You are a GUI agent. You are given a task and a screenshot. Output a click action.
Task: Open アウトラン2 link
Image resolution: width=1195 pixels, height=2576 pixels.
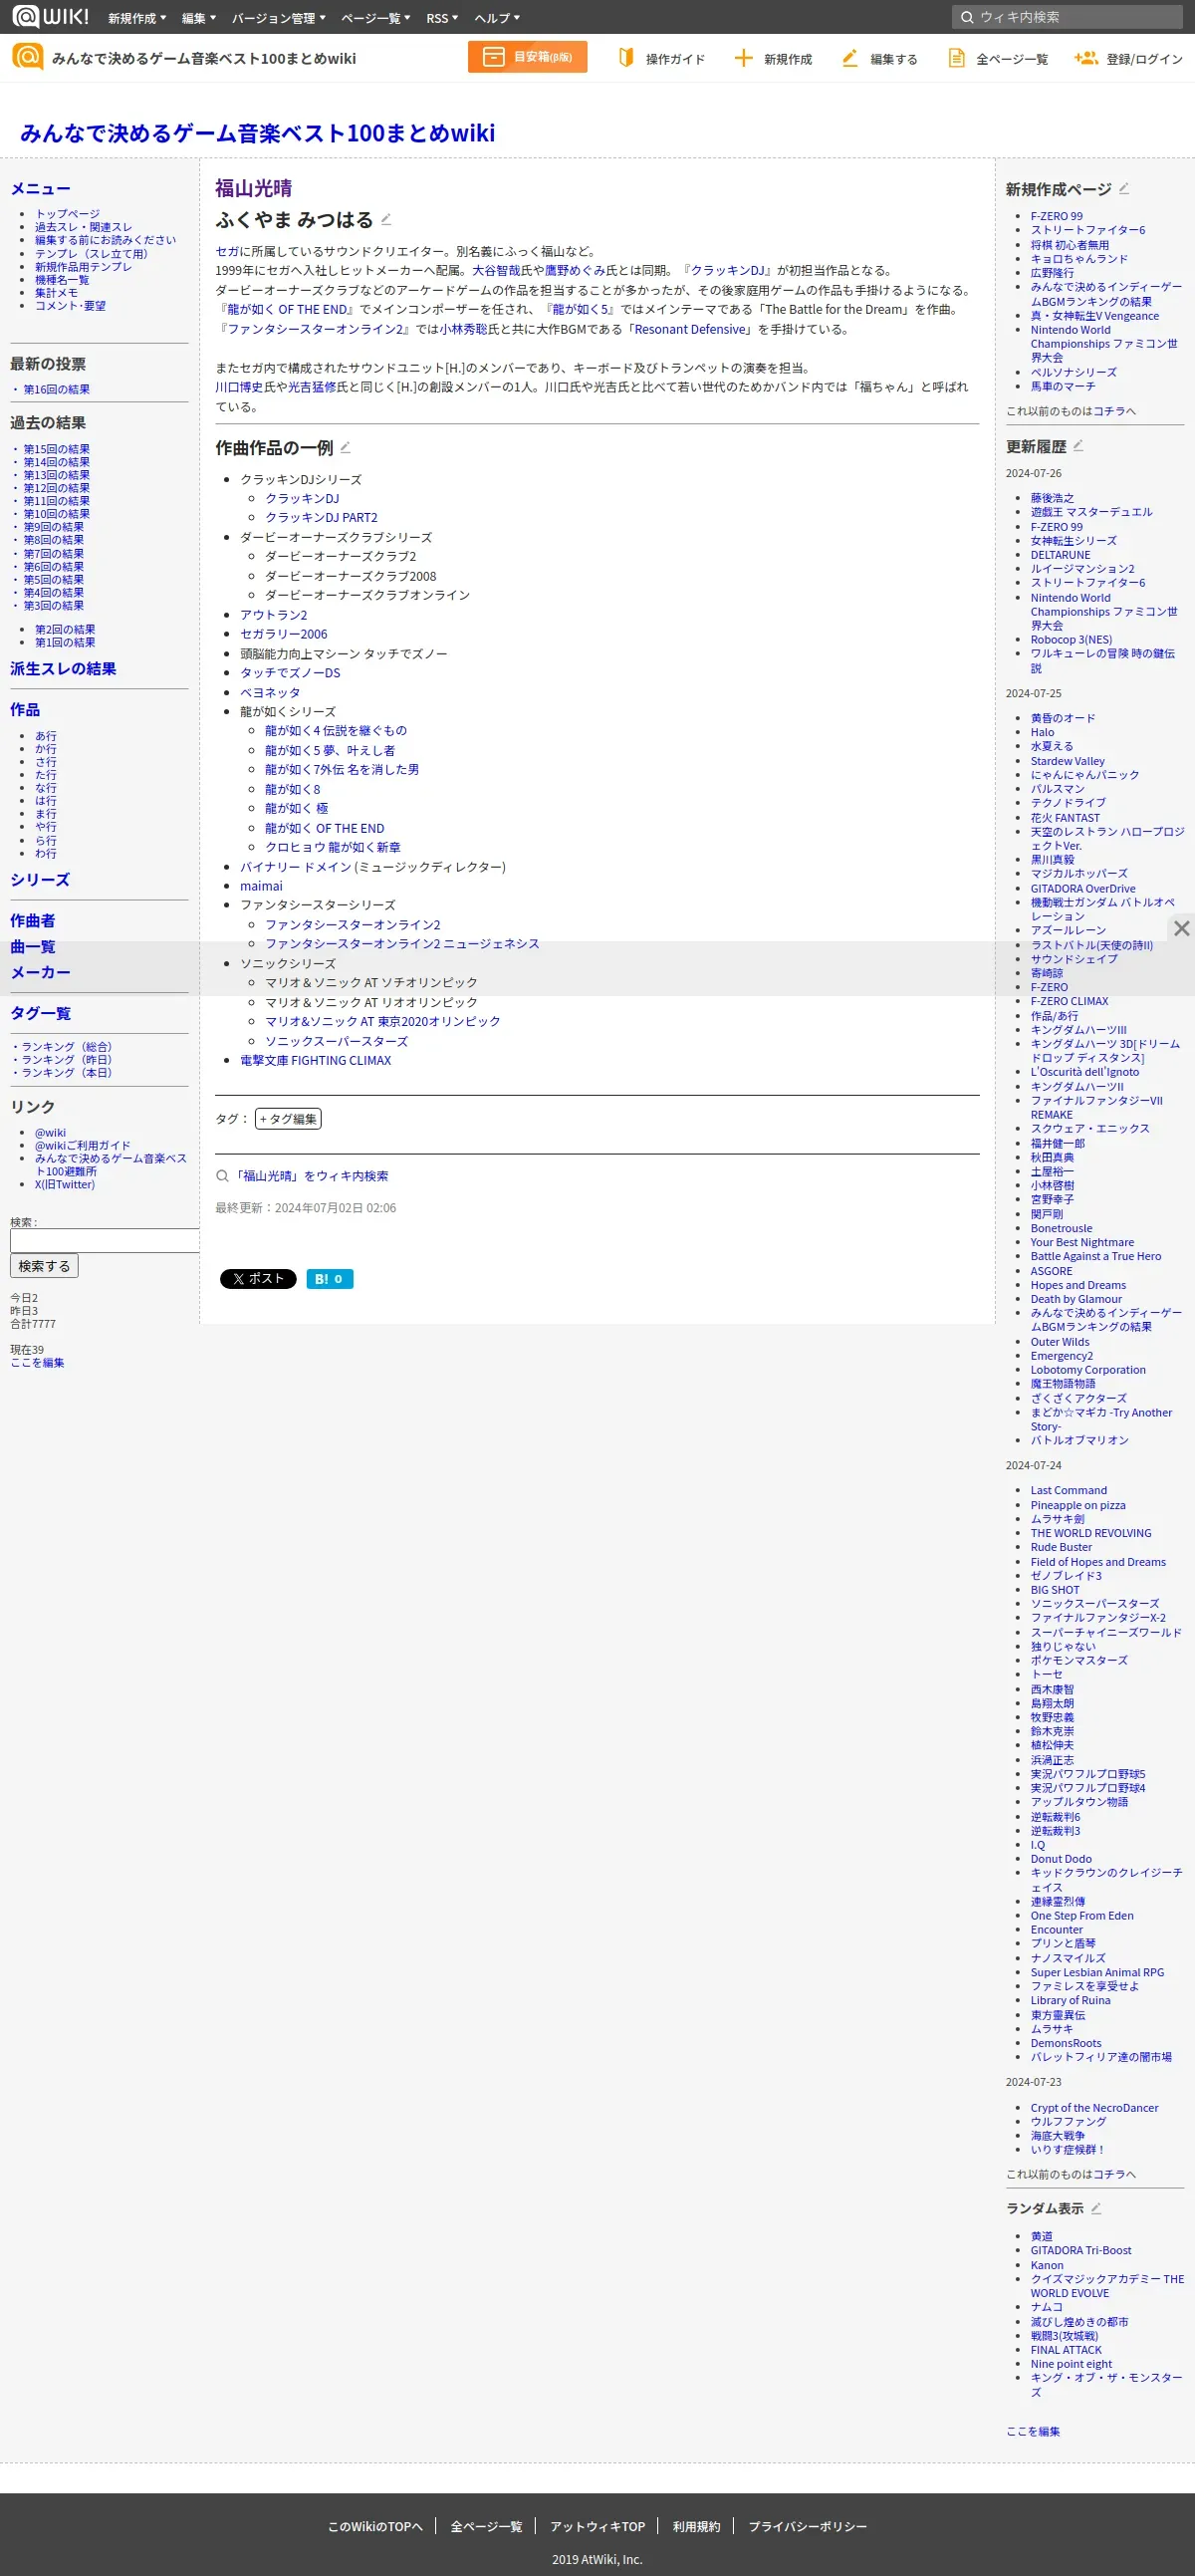pyautogui.click(x=273, y=615)
